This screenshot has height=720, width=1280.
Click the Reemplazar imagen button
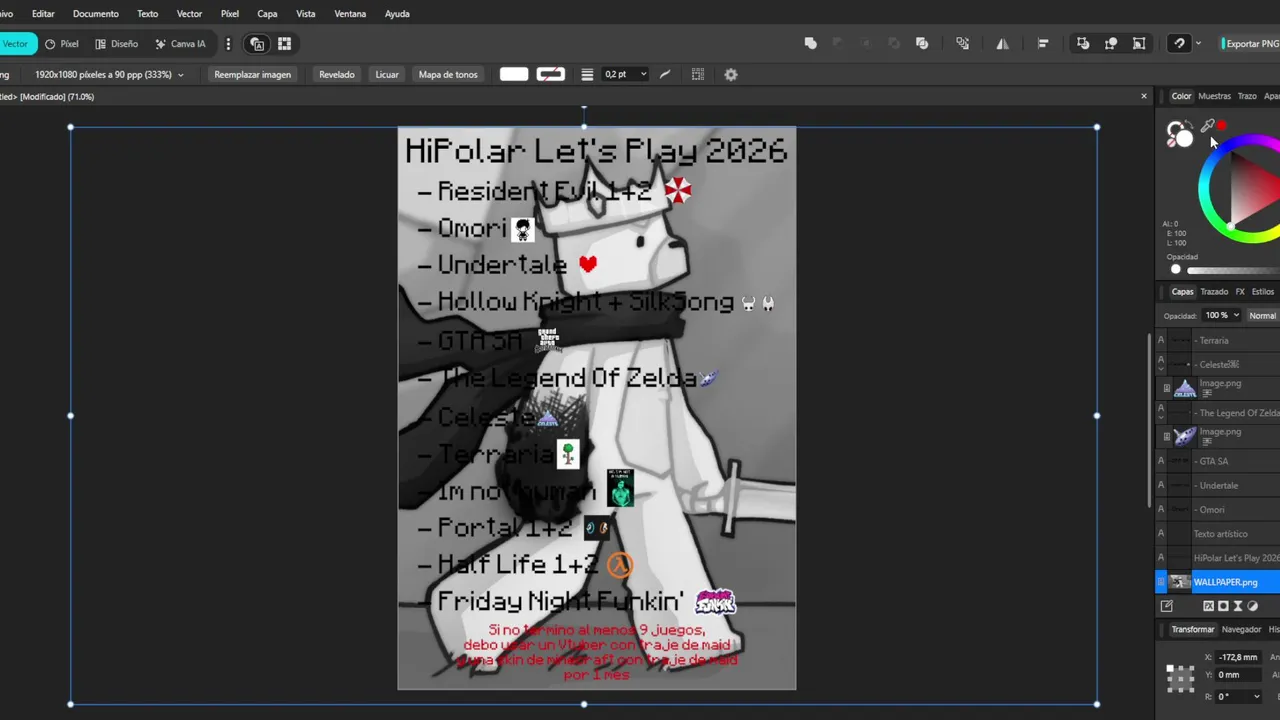pos(252,74)
